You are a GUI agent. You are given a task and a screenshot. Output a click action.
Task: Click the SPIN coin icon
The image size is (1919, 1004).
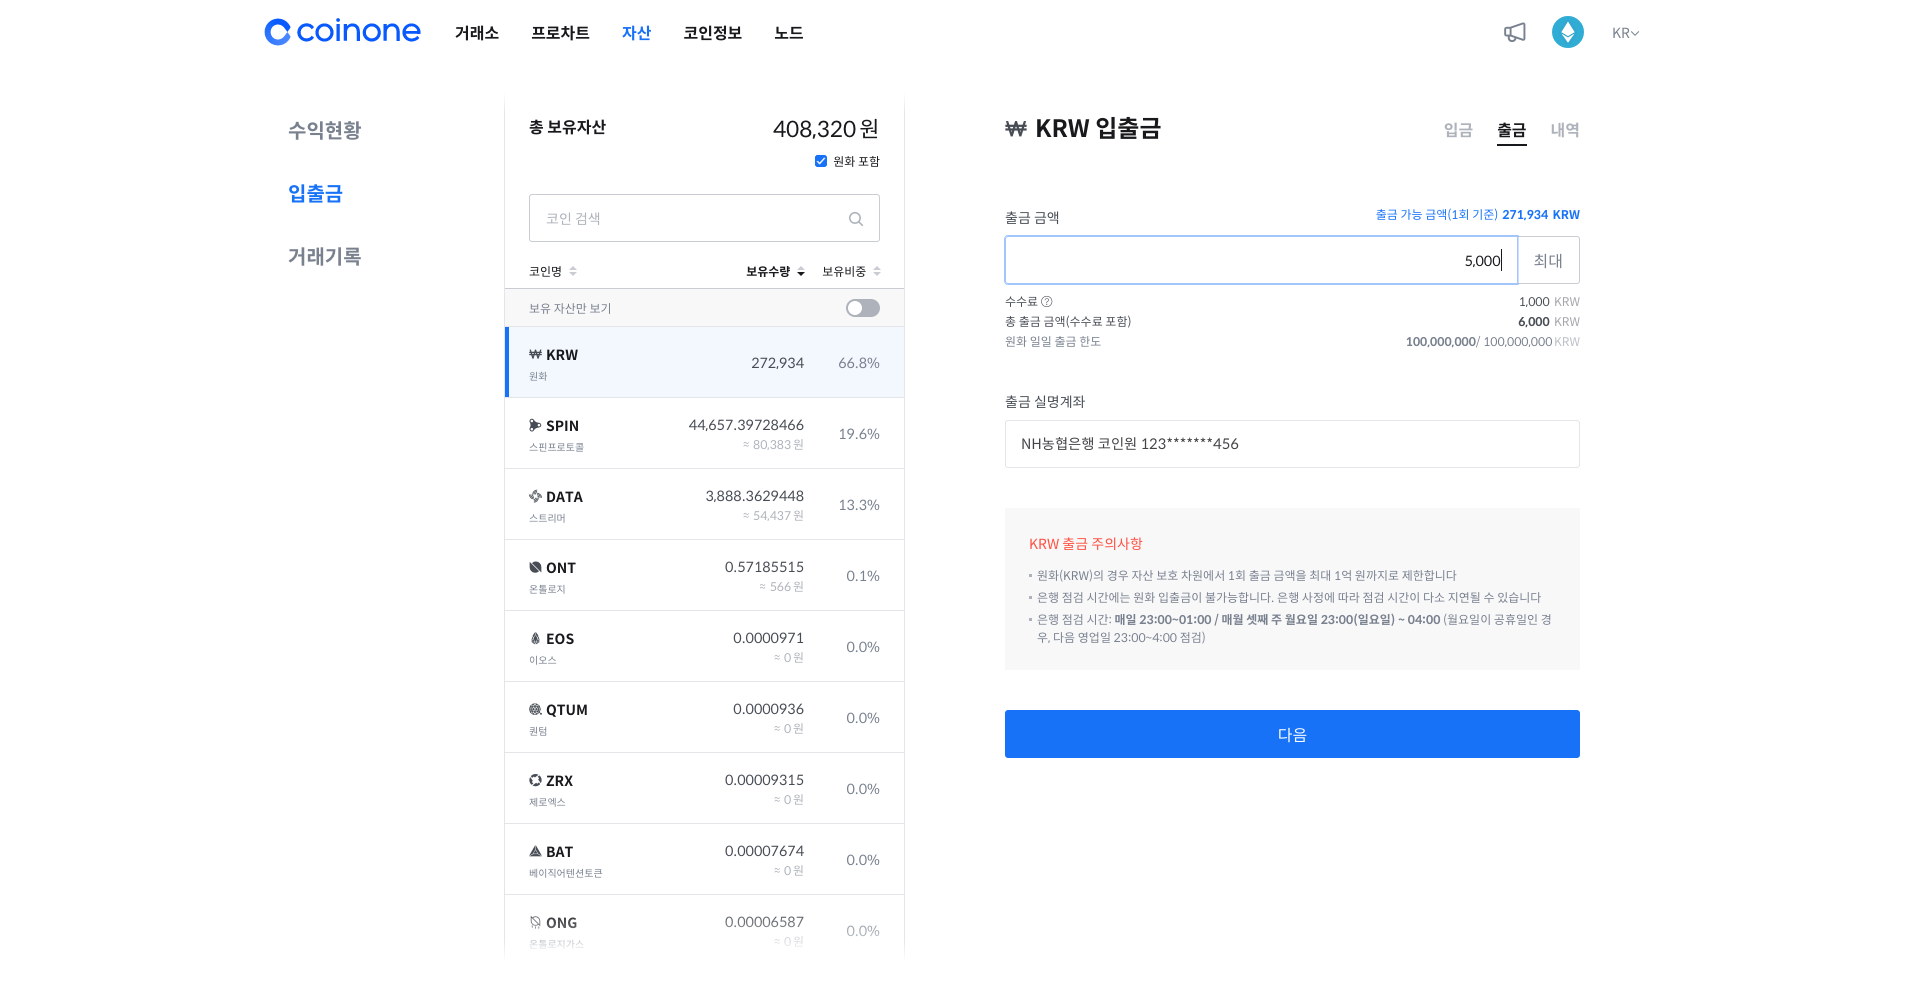535,425
